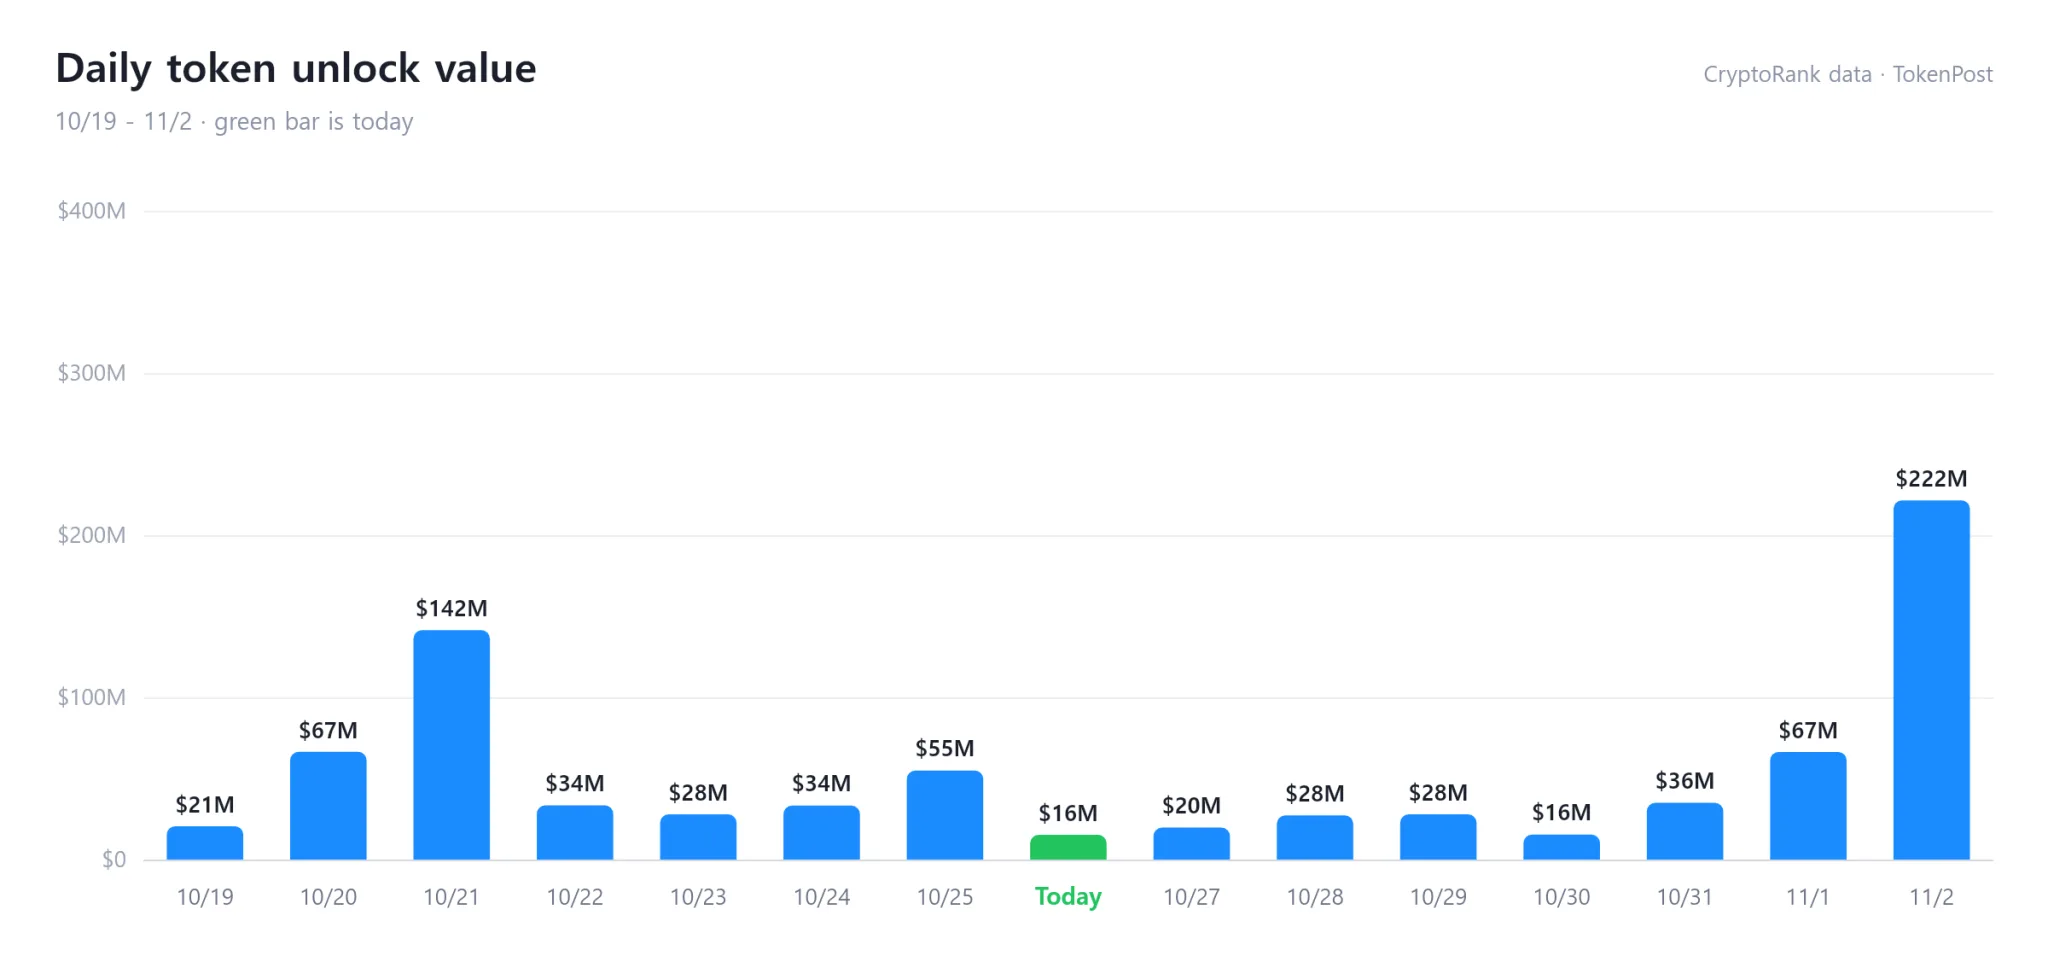
Task: Click the "11/2" x-axis date label
Action: 1932,897
